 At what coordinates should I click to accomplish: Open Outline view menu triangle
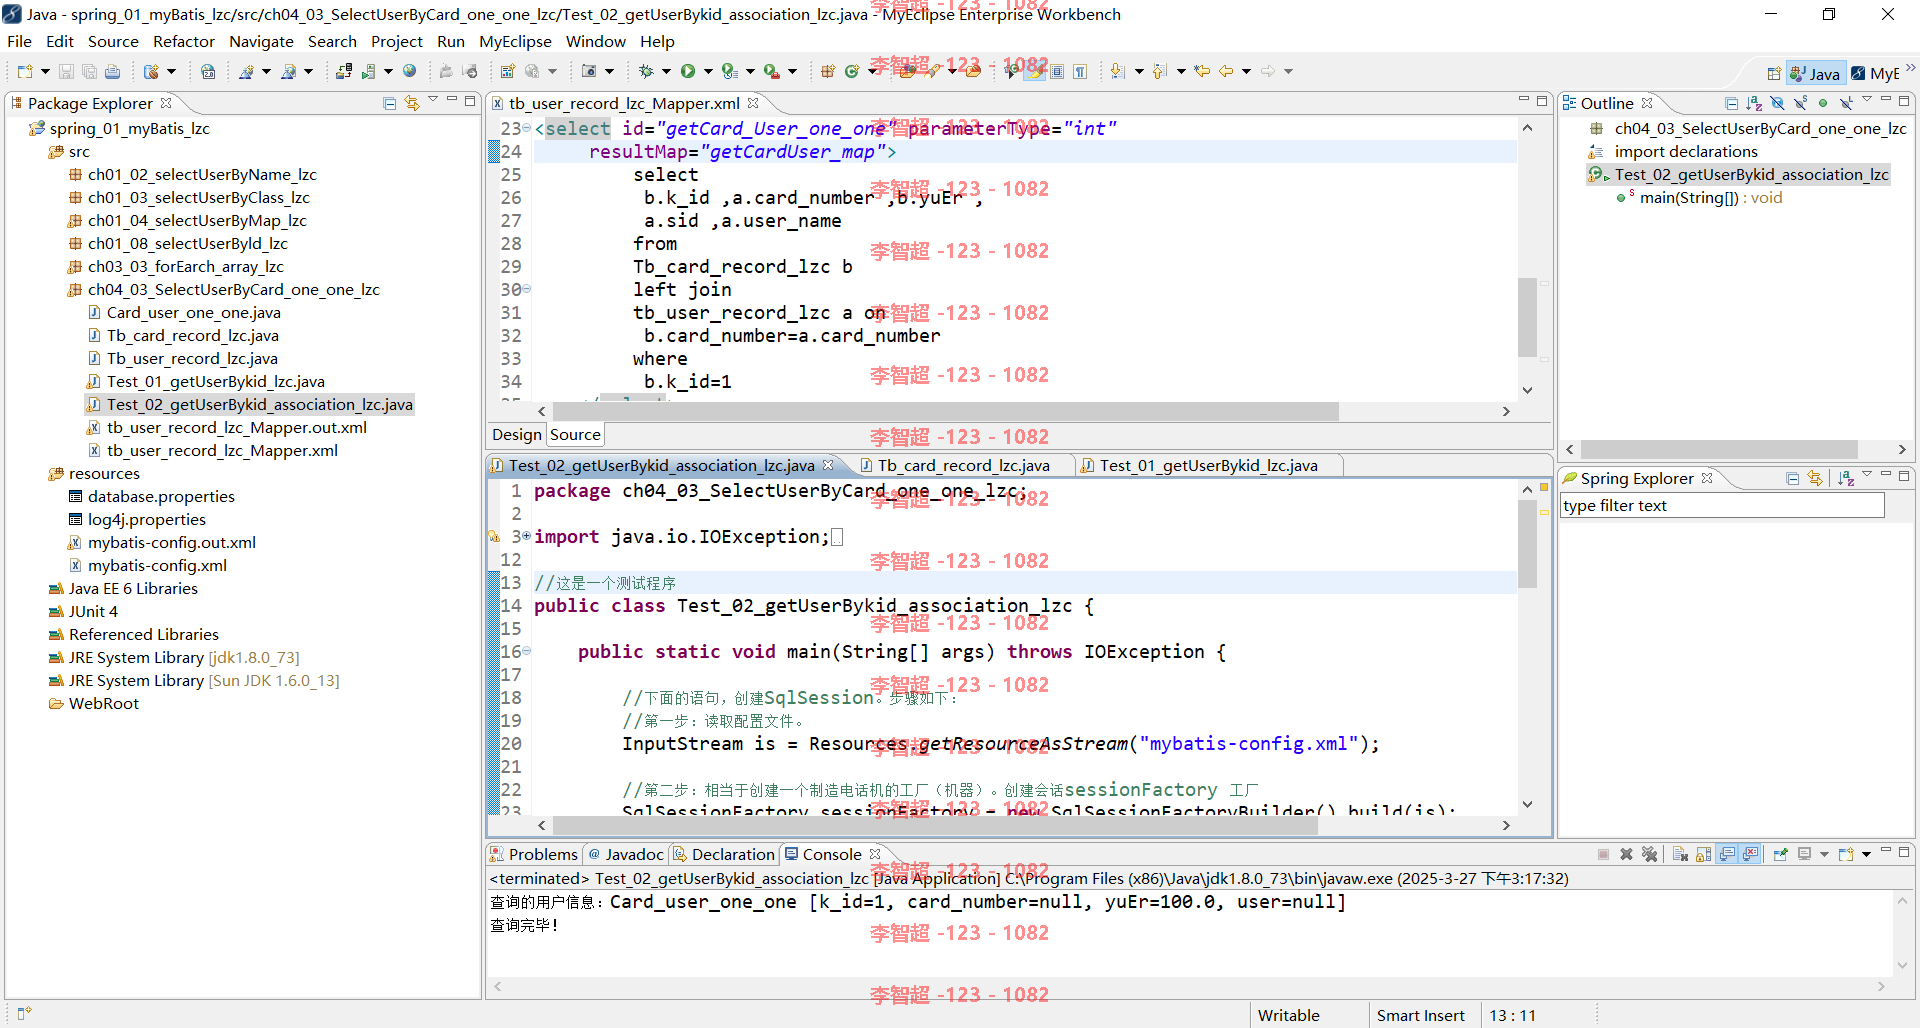1867,100
